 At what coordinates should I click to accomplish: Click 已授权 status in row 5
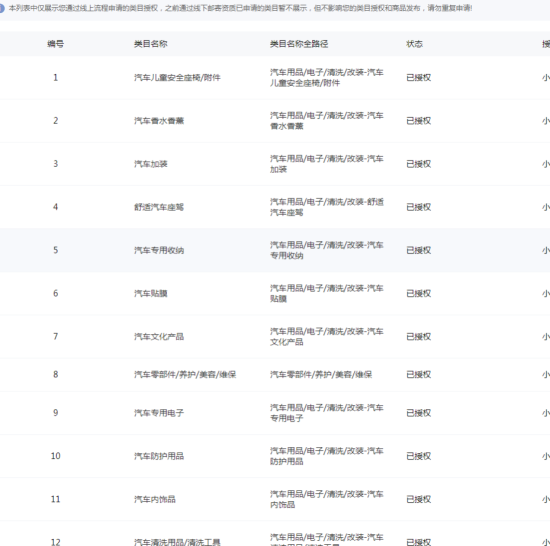tap(418, 250)
